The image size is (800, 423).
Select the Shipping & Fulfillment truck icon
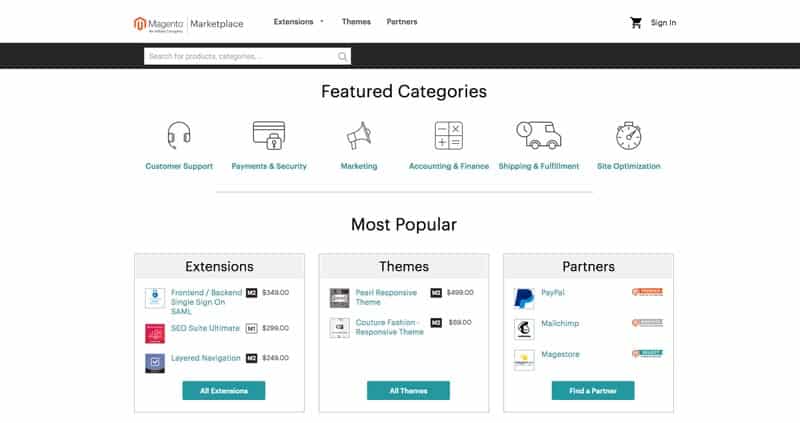pyautogui.click(x=538, y=135)
